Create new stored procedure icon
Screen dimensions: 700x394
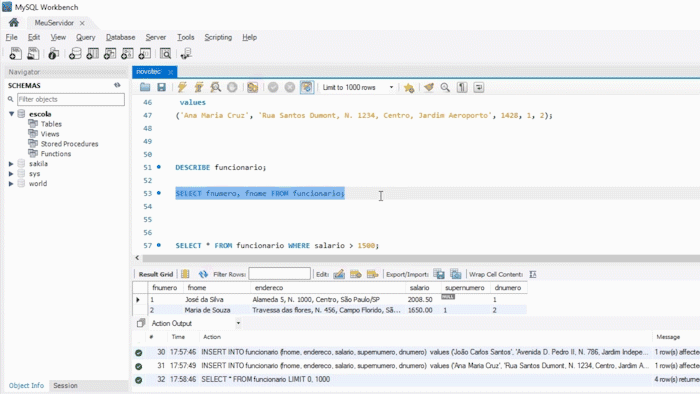click(x=127, y=54)
